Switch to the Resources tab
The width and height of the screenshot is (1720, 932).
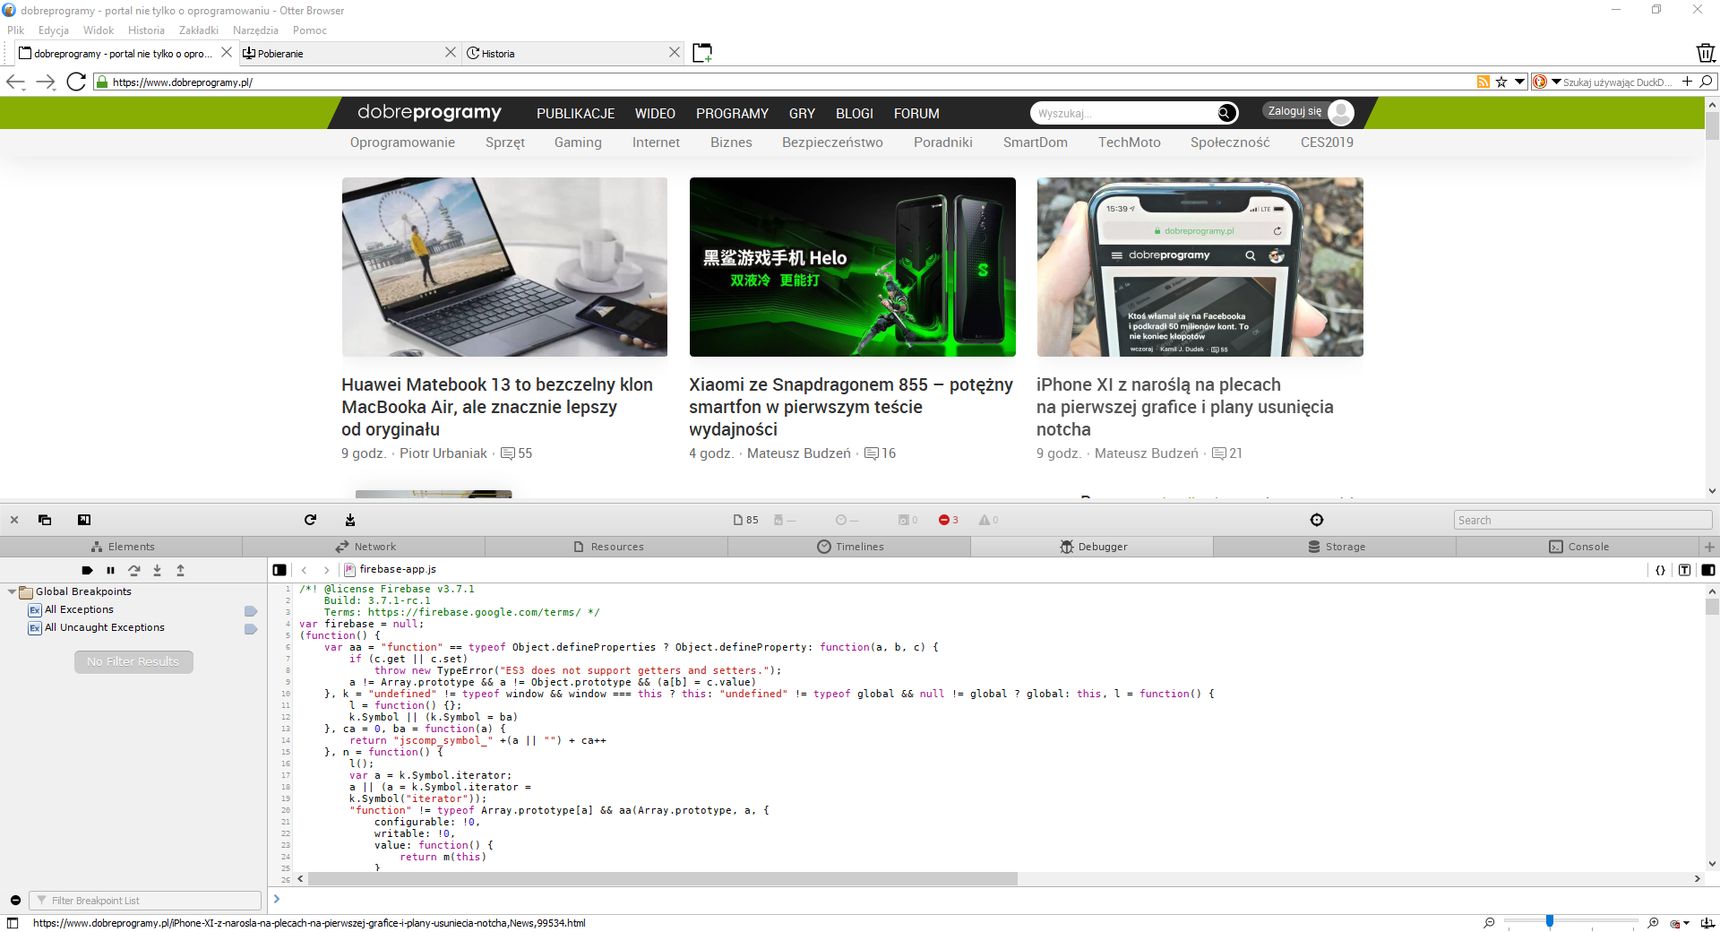pos(608,547)
